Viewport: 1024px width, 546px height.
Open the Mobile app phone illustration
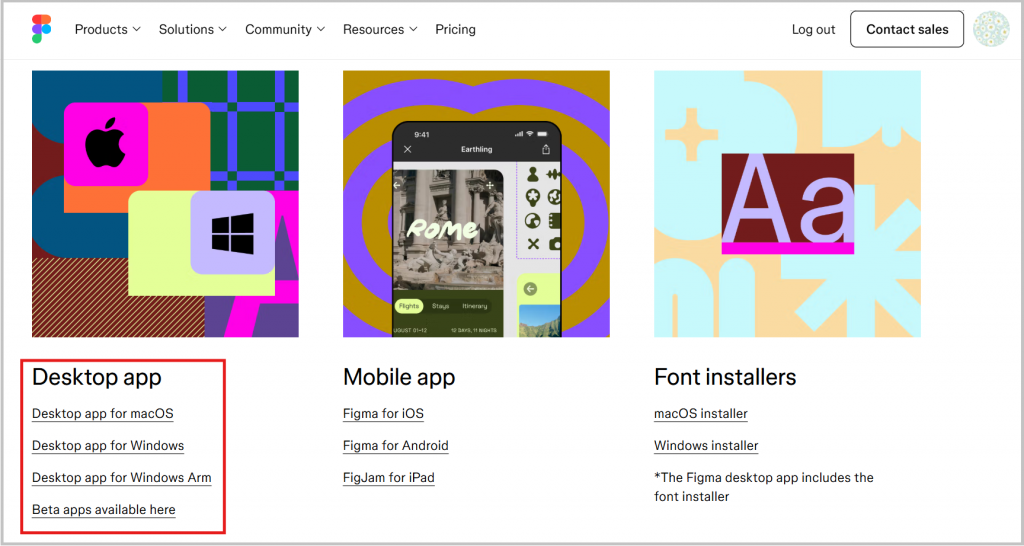click(x=476, y=204)
